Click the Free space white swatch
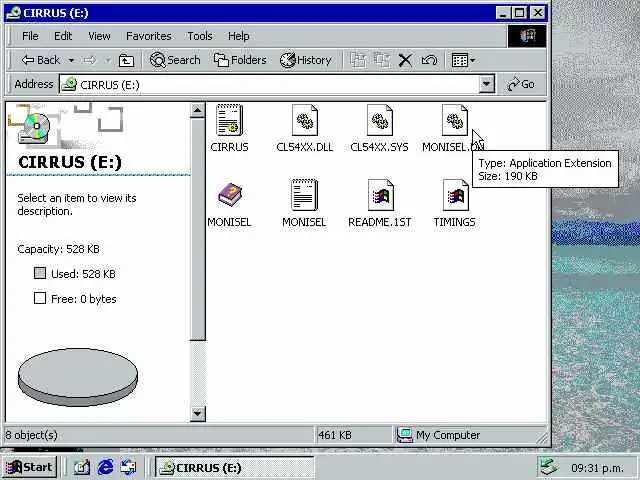 click(x=40, y=298)
